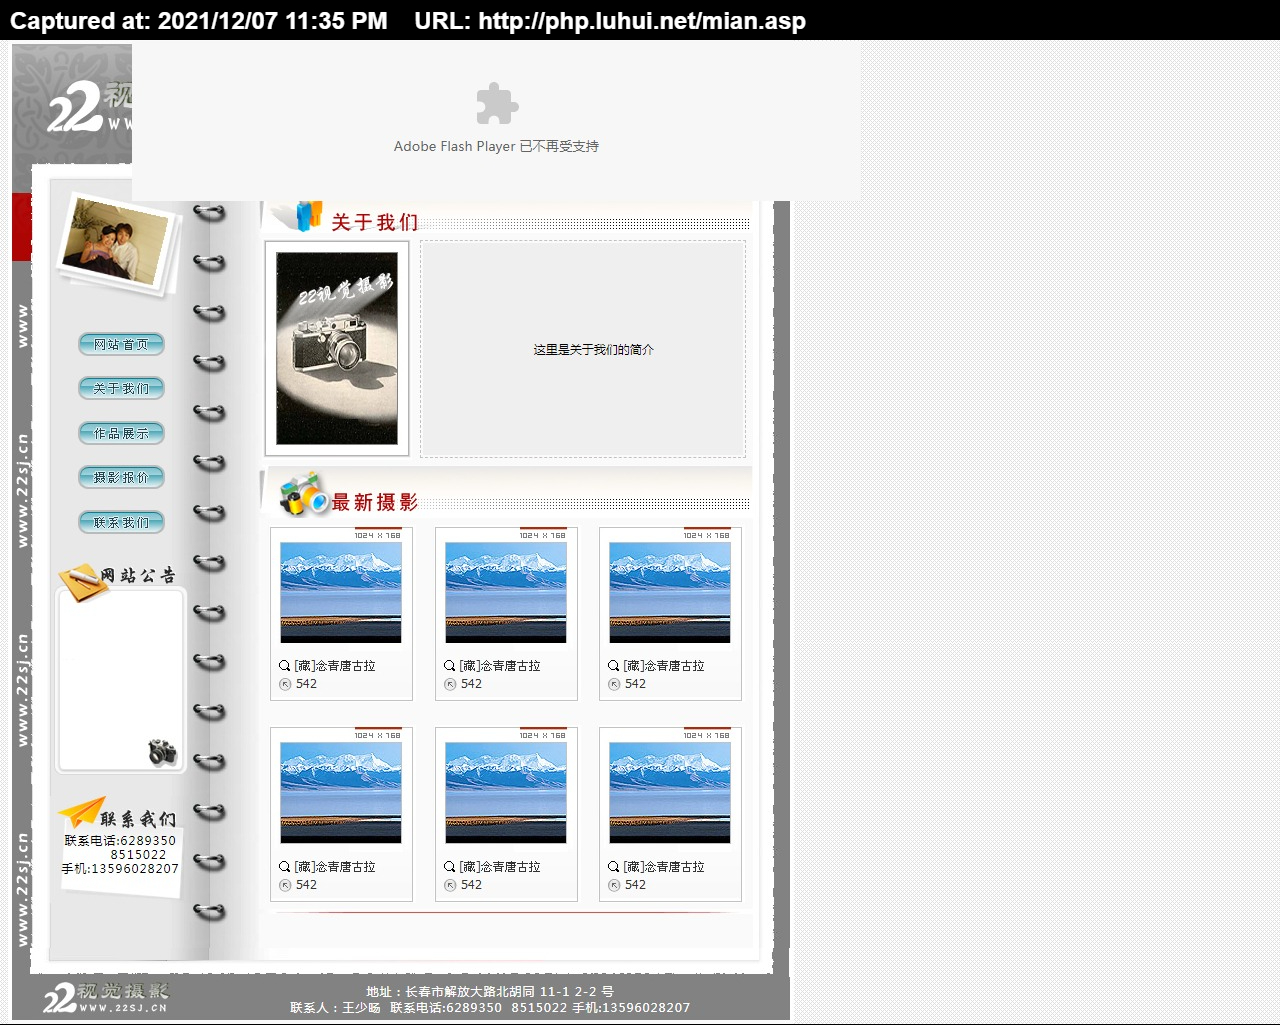This screenshot has height=1025, width=1280.
Task: Click the 这里是关于我们的简介 text
Action: pos(594,349)
